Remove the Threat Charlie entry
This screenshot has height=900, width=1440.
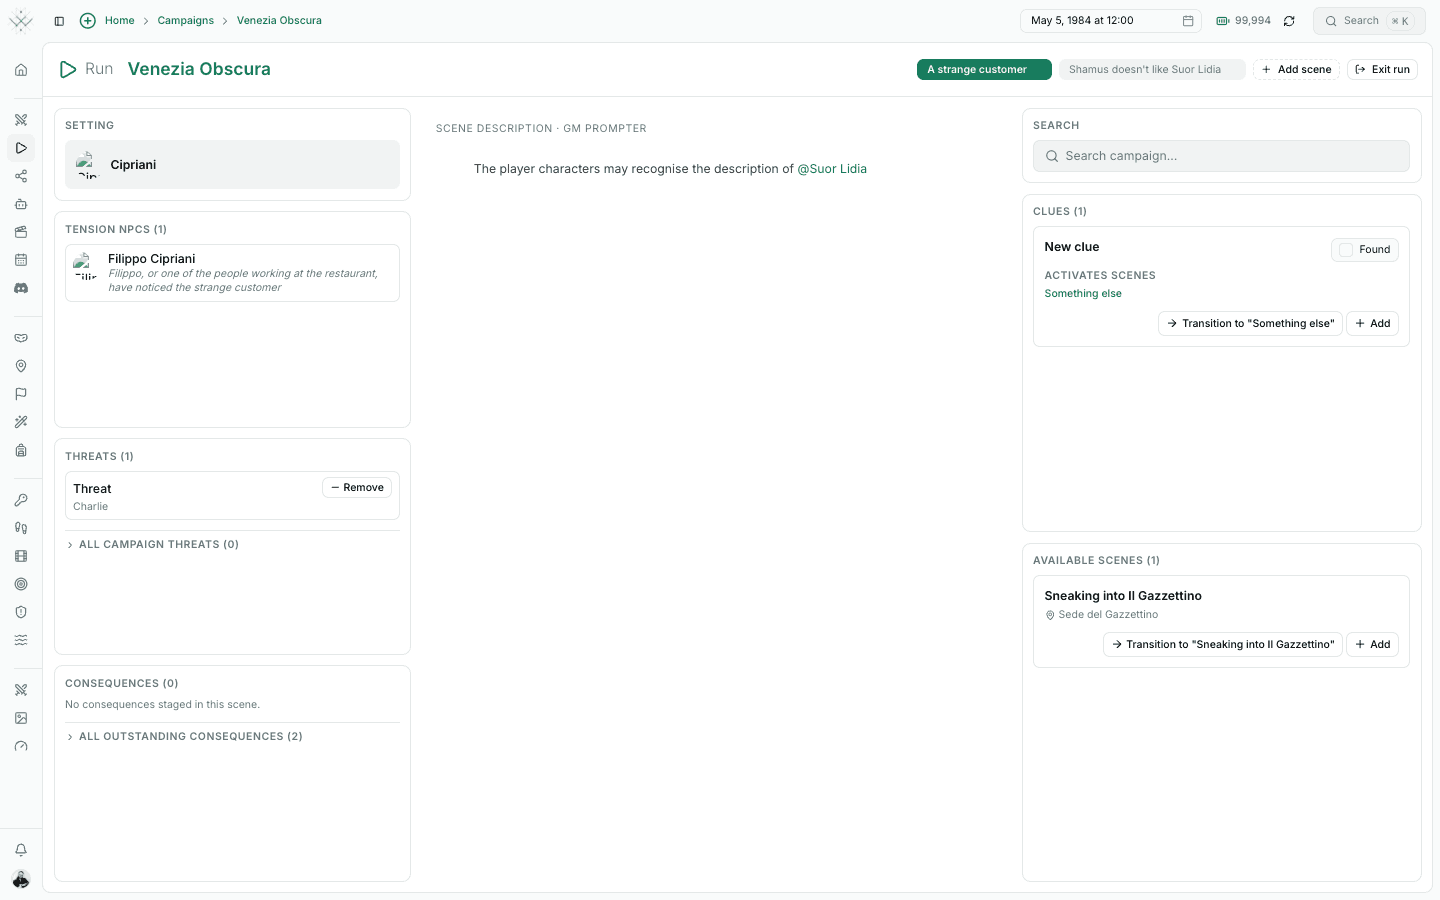coord(357,488)
